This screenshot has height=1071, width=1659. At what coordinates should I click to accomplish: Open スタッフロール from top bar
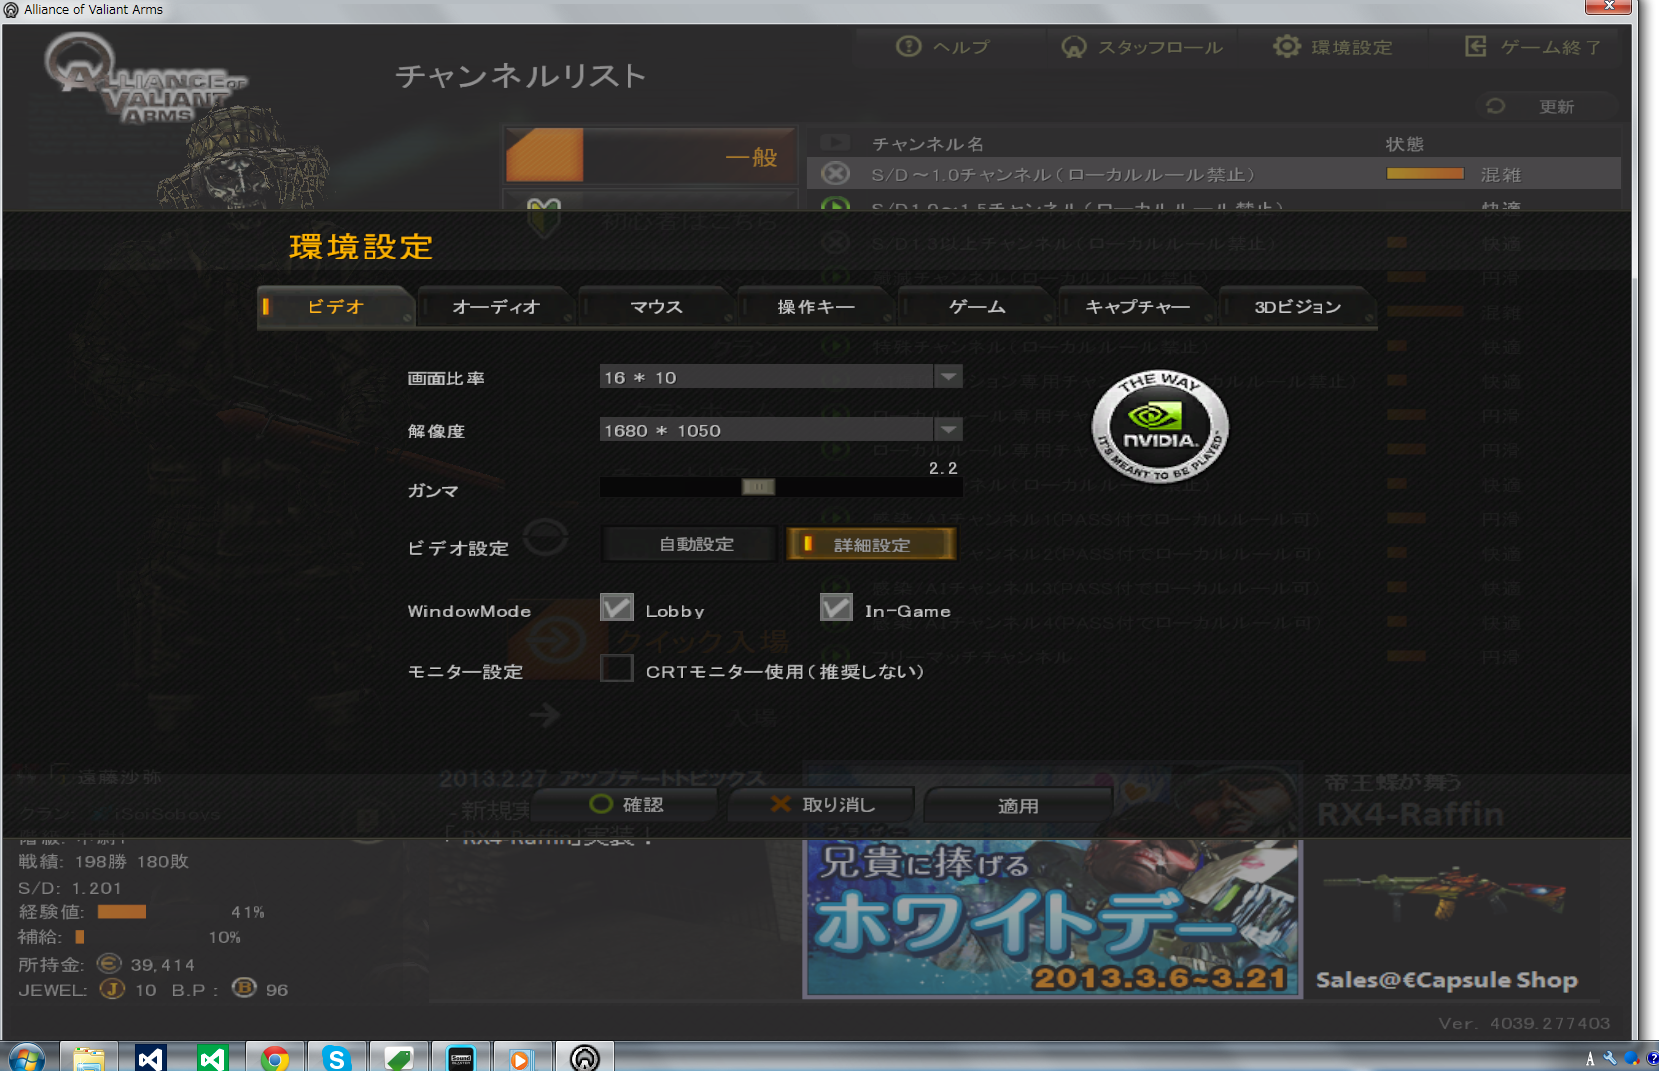click(1143, 47)
